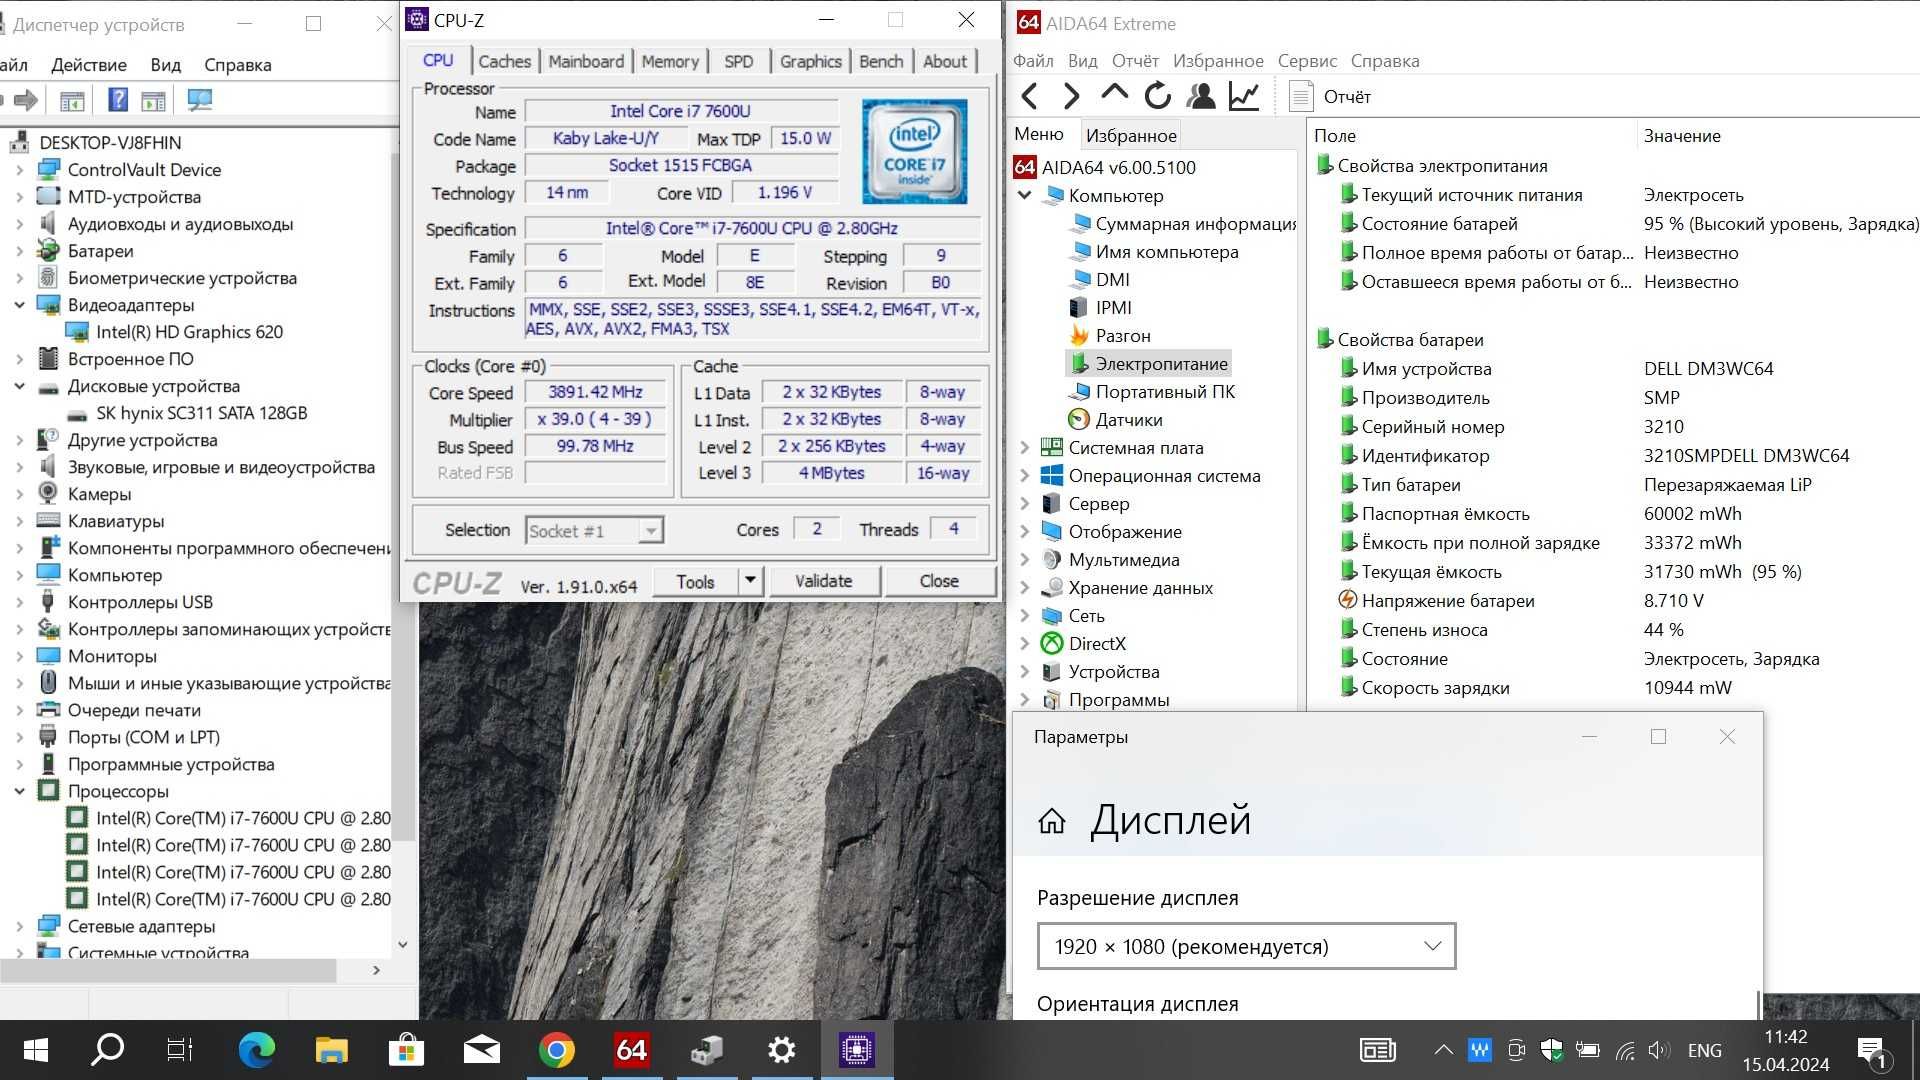Validate CPU-Z processor information
1920x1080 pixels.
tap(823, 582)
